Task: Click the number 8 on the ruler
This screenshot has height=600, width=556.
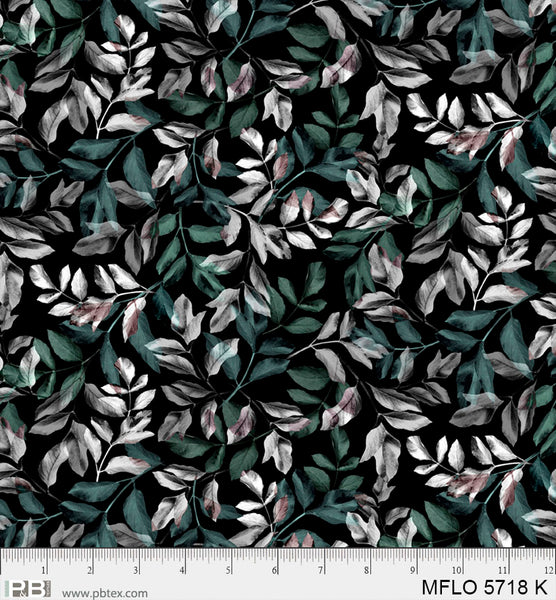Action: pos(367,571)
